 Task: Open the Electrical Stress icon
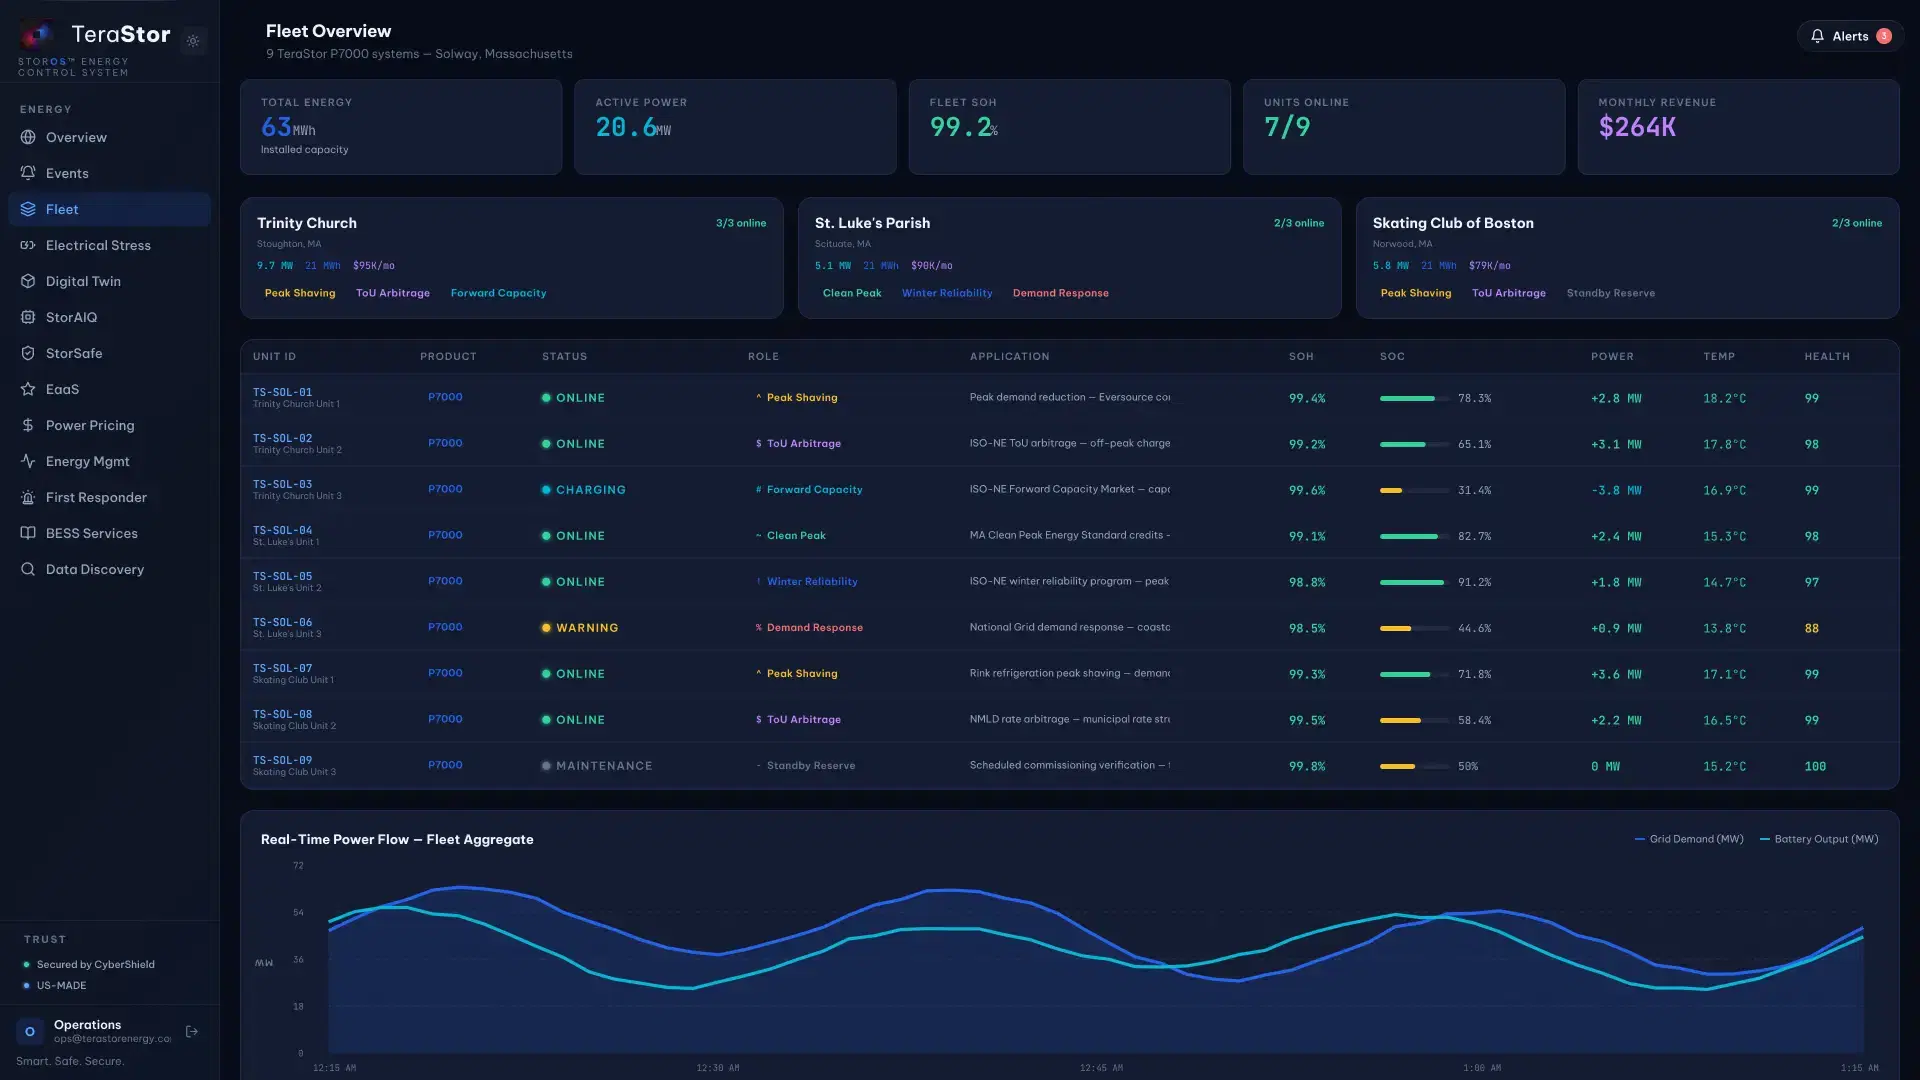click(x=28, y=245)
